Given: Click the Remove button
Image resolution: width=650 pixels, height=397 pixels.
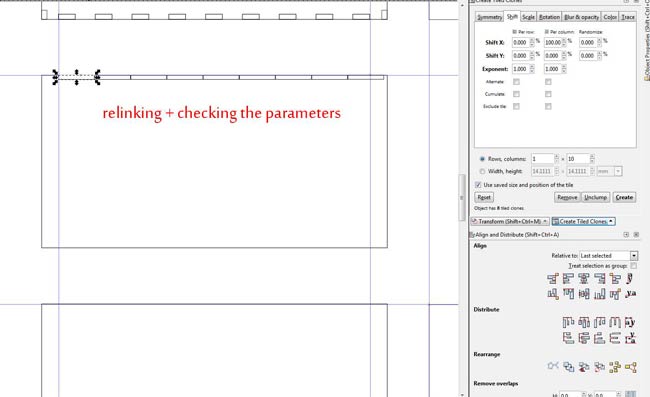Looking at the screenshot, I should (567, 197).
